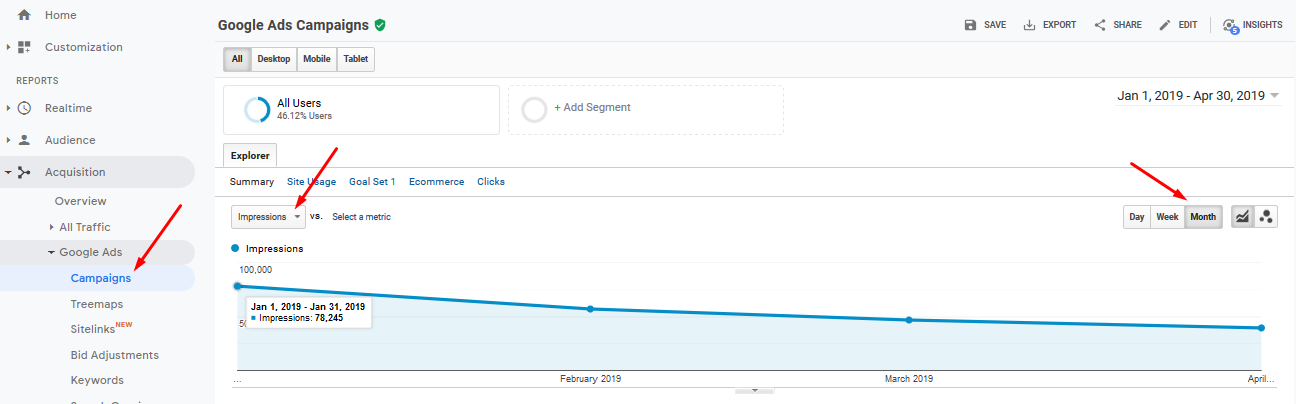The width and height of the screenshot is (1296, 404).
Task: Click the Export download icon
Action: pyautogui.click(x=1029, y=25)
